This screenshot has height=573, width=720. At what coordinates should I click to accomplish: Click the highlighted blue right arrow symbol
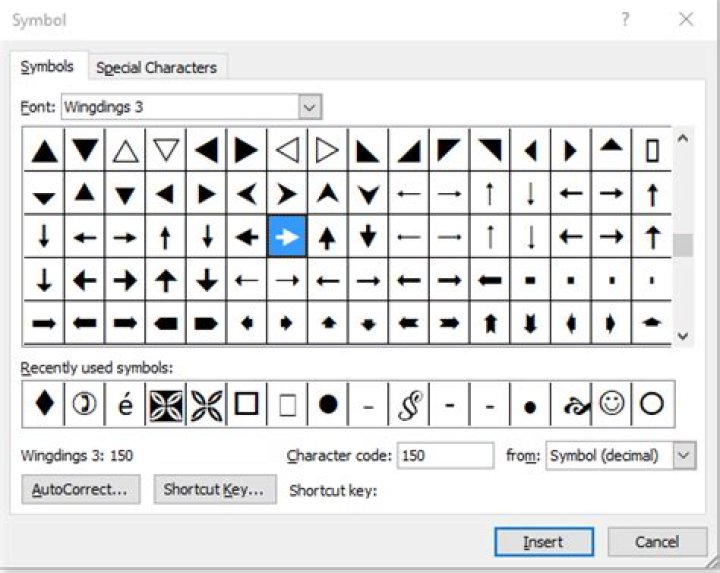pyautogui.click(x=287, y=237)
